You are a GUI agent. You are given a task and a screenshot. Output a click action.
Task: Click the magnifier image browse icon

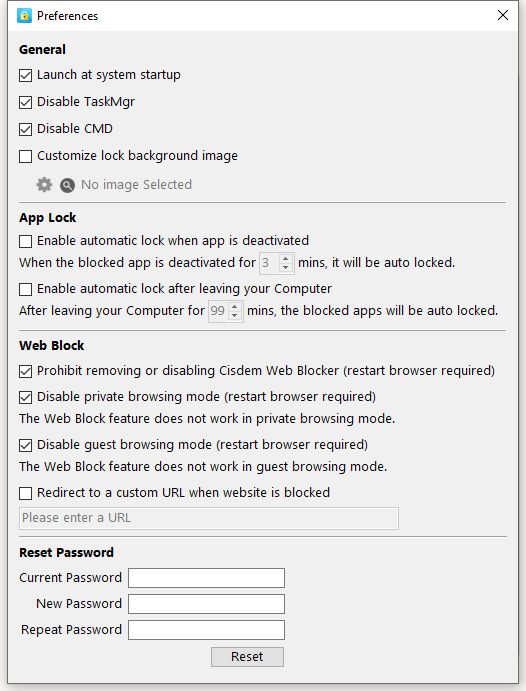tap(67, 186)
